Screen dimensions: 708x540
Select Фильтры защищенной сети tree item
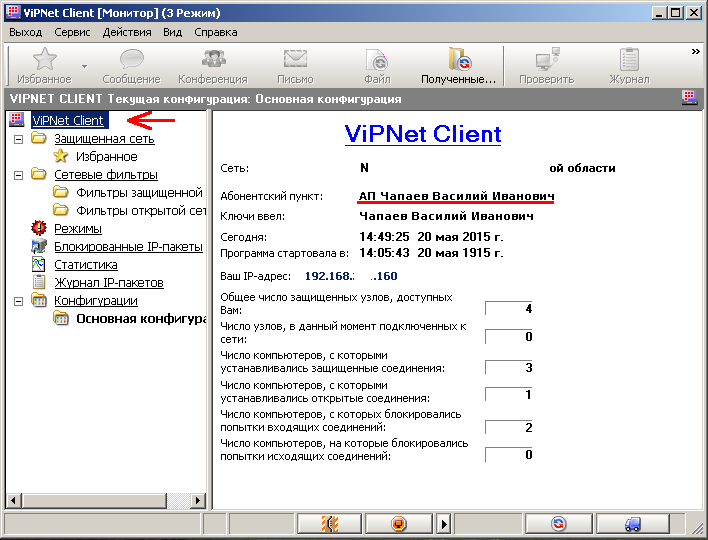coord(139,193)
